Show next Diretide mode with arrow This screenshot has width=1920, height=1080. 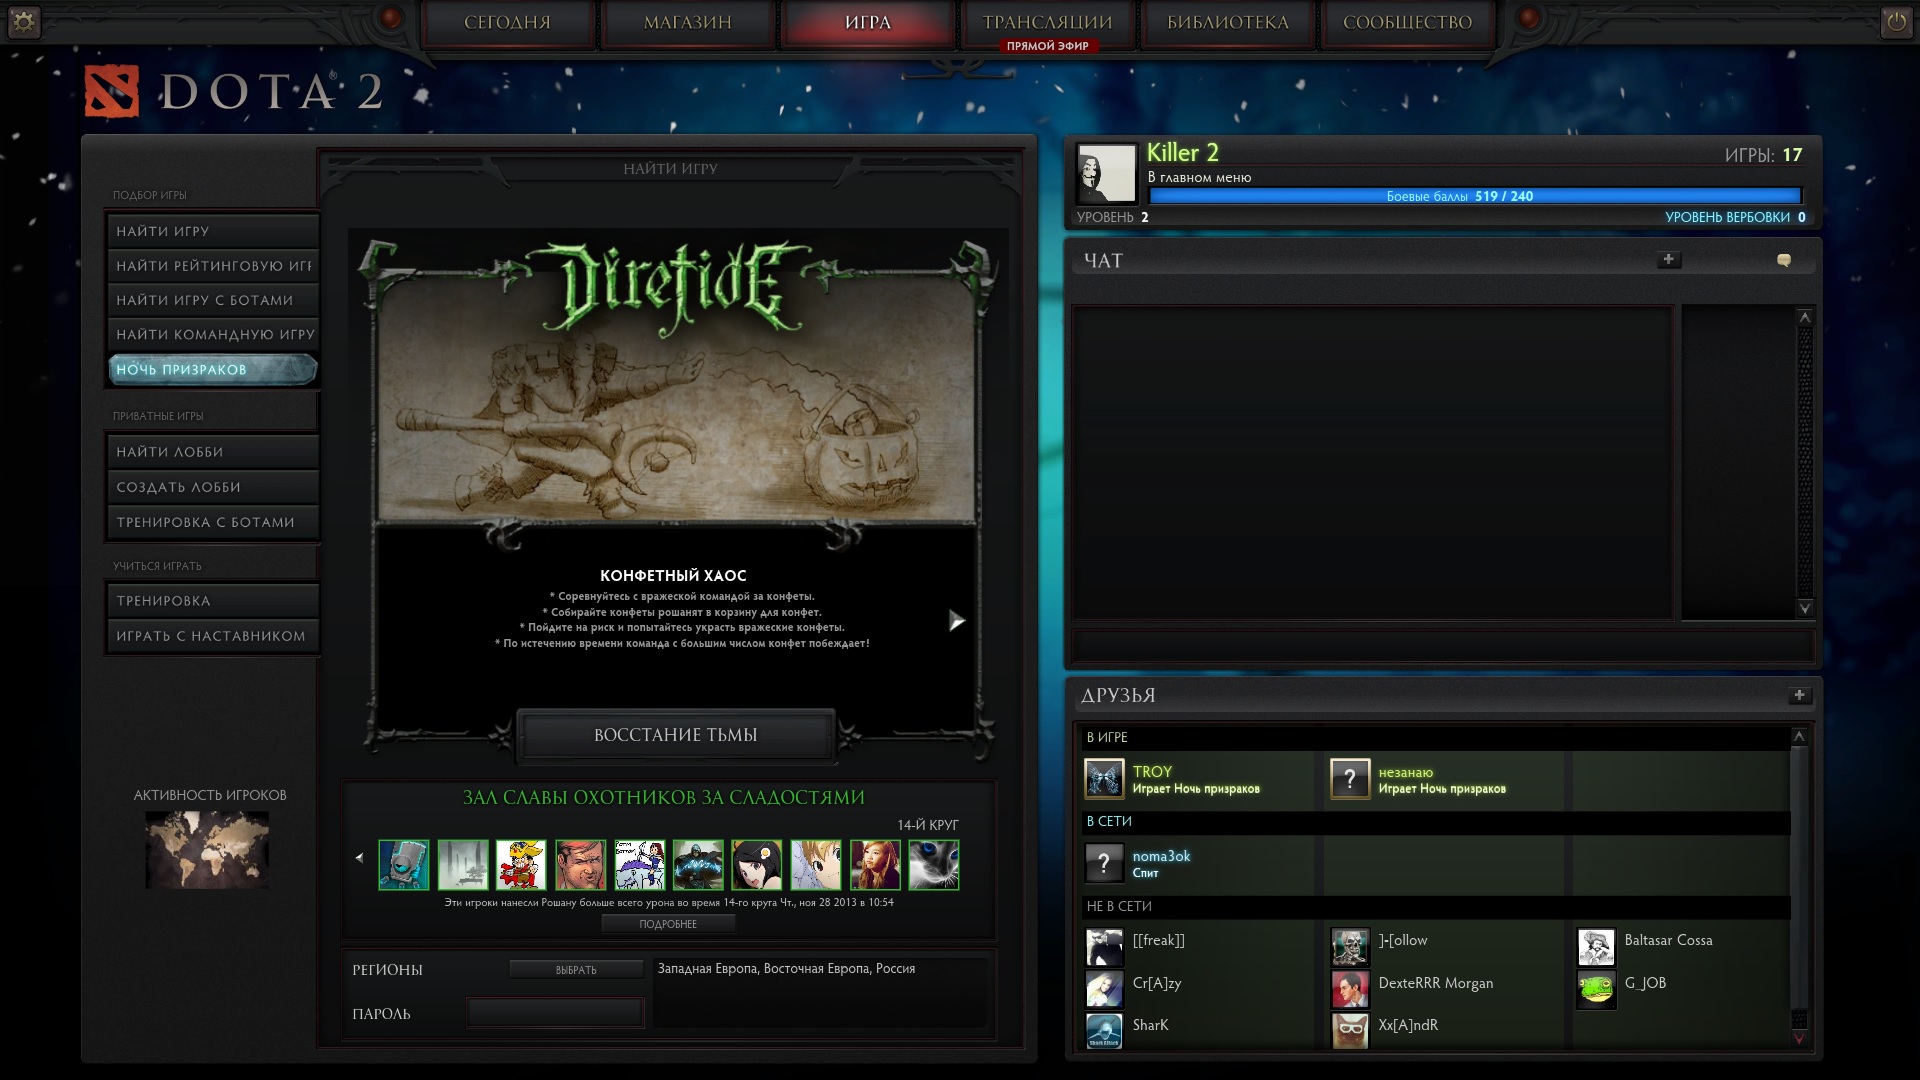coord(956,621)
